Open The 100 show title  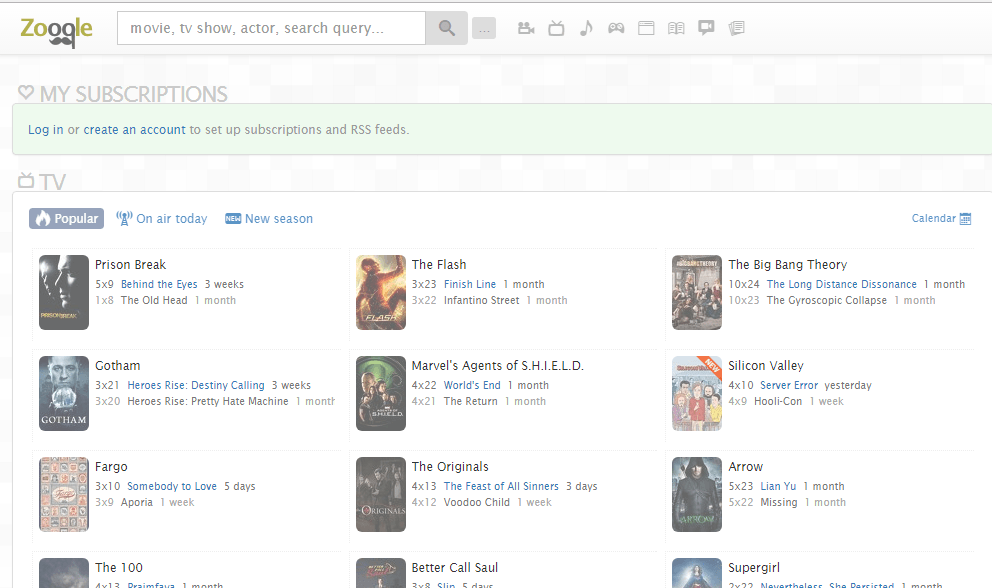(x=119, y=568)
